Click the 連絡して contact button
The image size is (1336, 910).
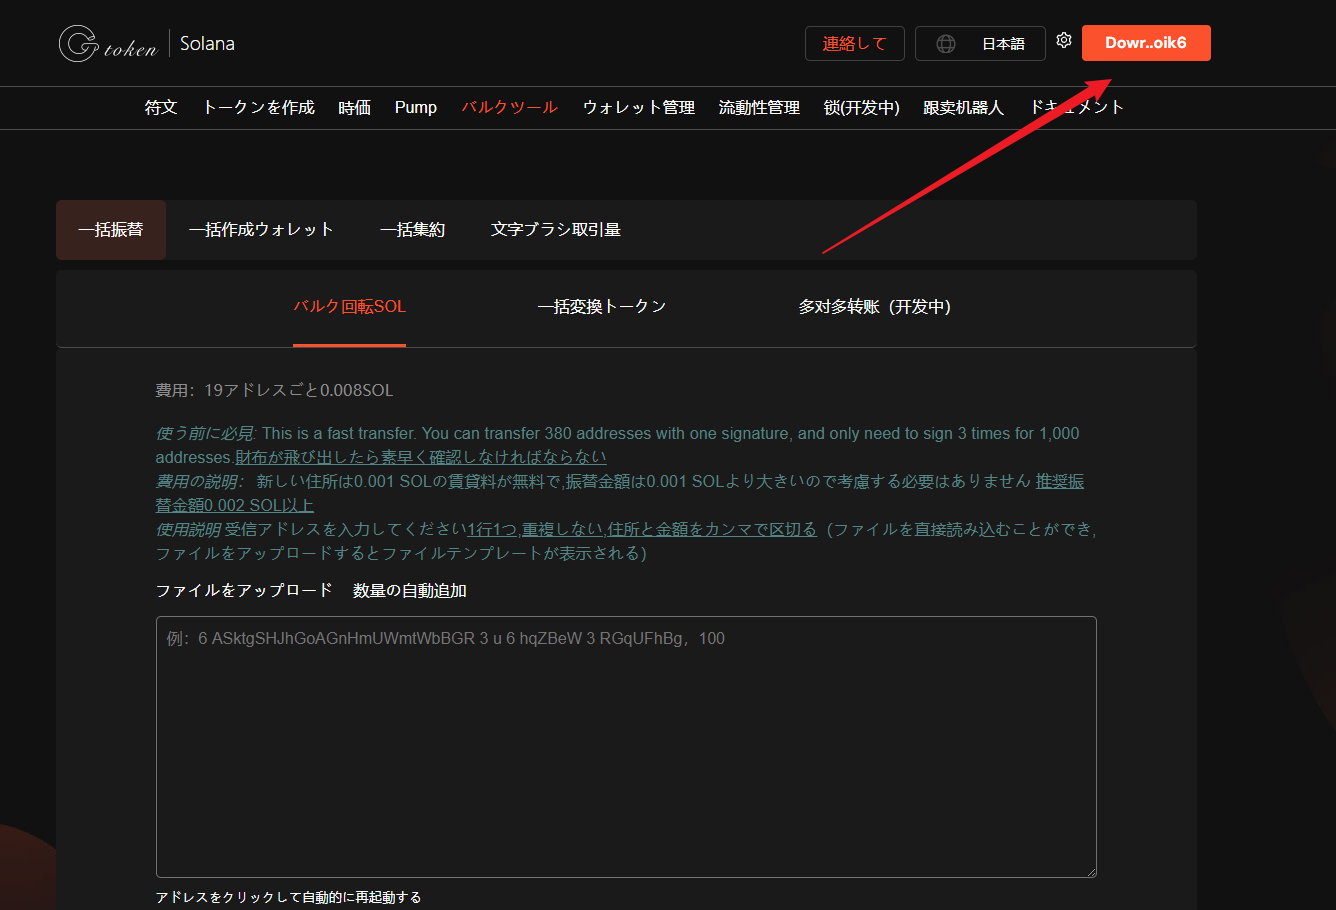[x=854, y=44]
